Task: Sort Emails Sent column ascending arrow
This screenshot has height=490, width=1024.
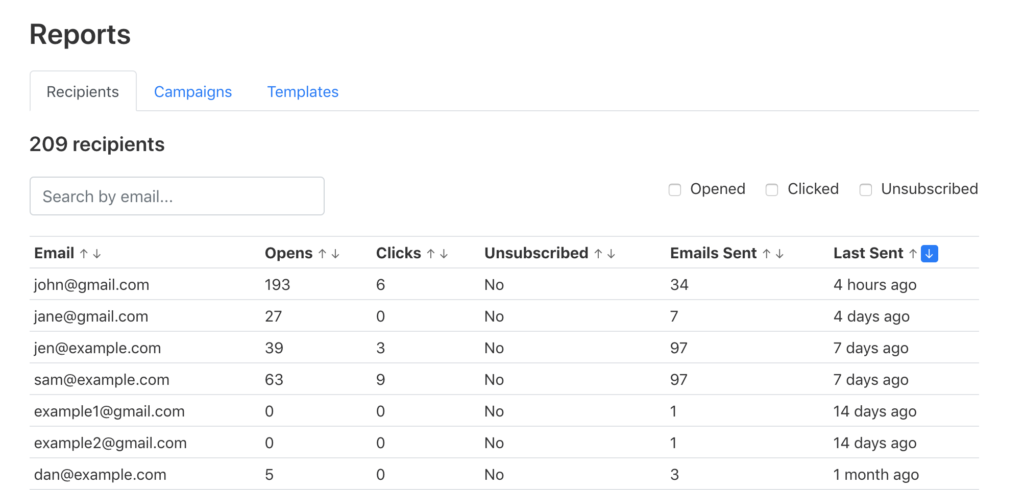Action: (767, 253)
